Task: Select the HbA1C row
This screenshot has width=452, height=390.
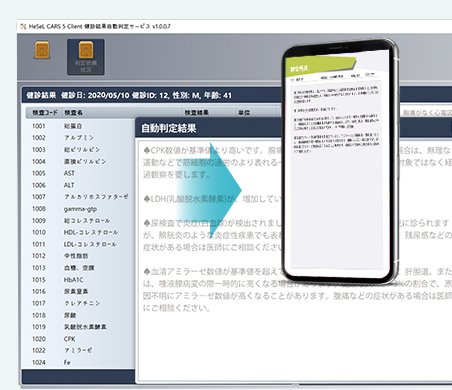Action: (x=80, y=280)
